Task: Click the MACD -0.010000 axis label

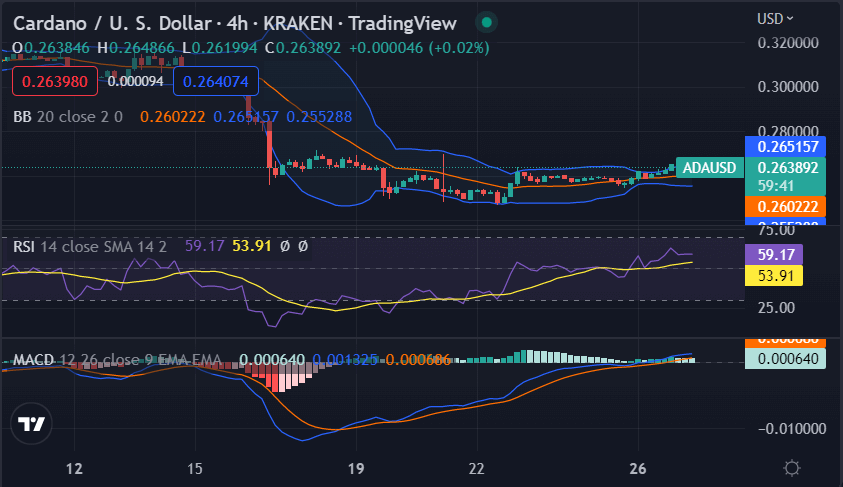Action: (791, 428)
